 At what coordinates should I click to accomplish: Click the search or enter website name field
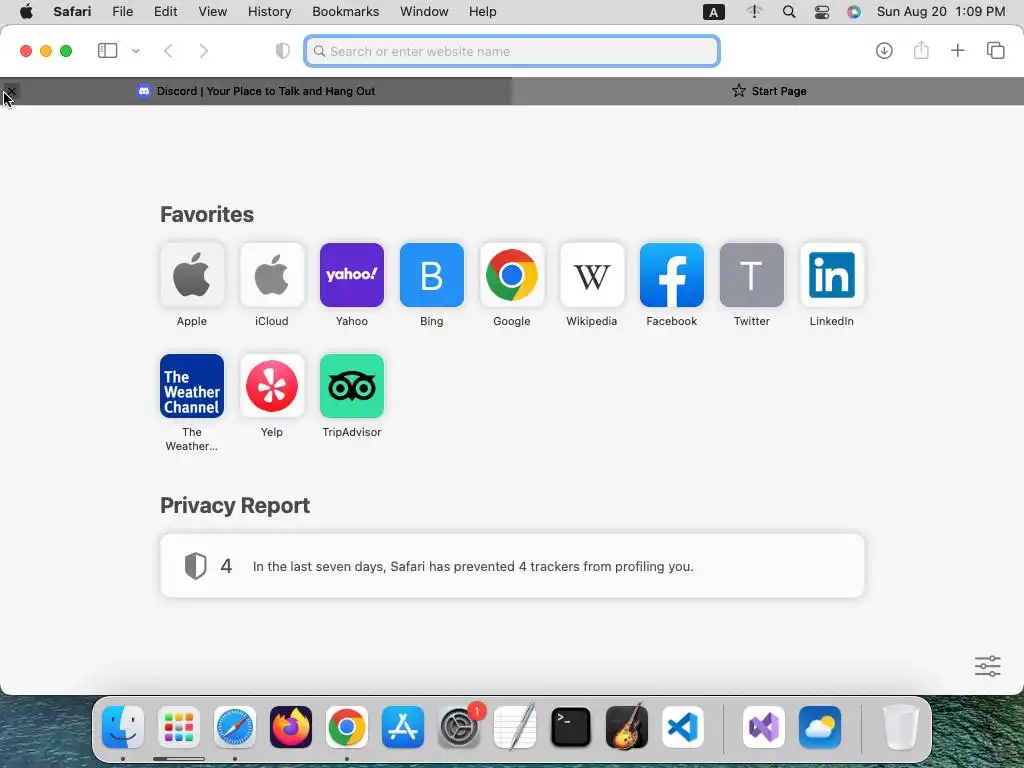512,51
